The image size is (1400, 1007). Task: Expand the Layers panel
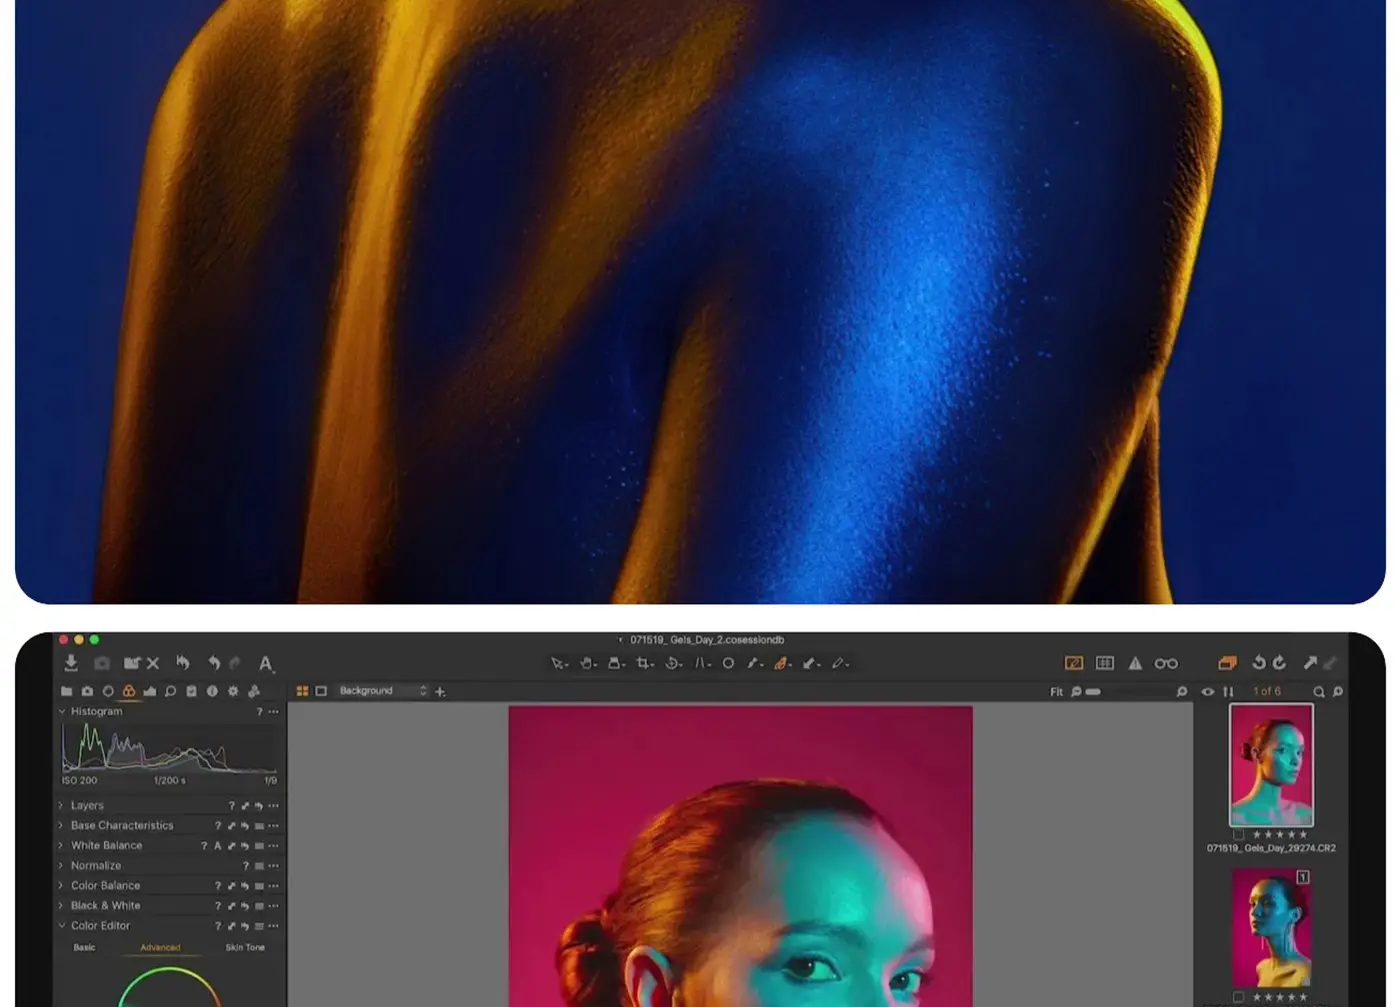tap(61, 805)
